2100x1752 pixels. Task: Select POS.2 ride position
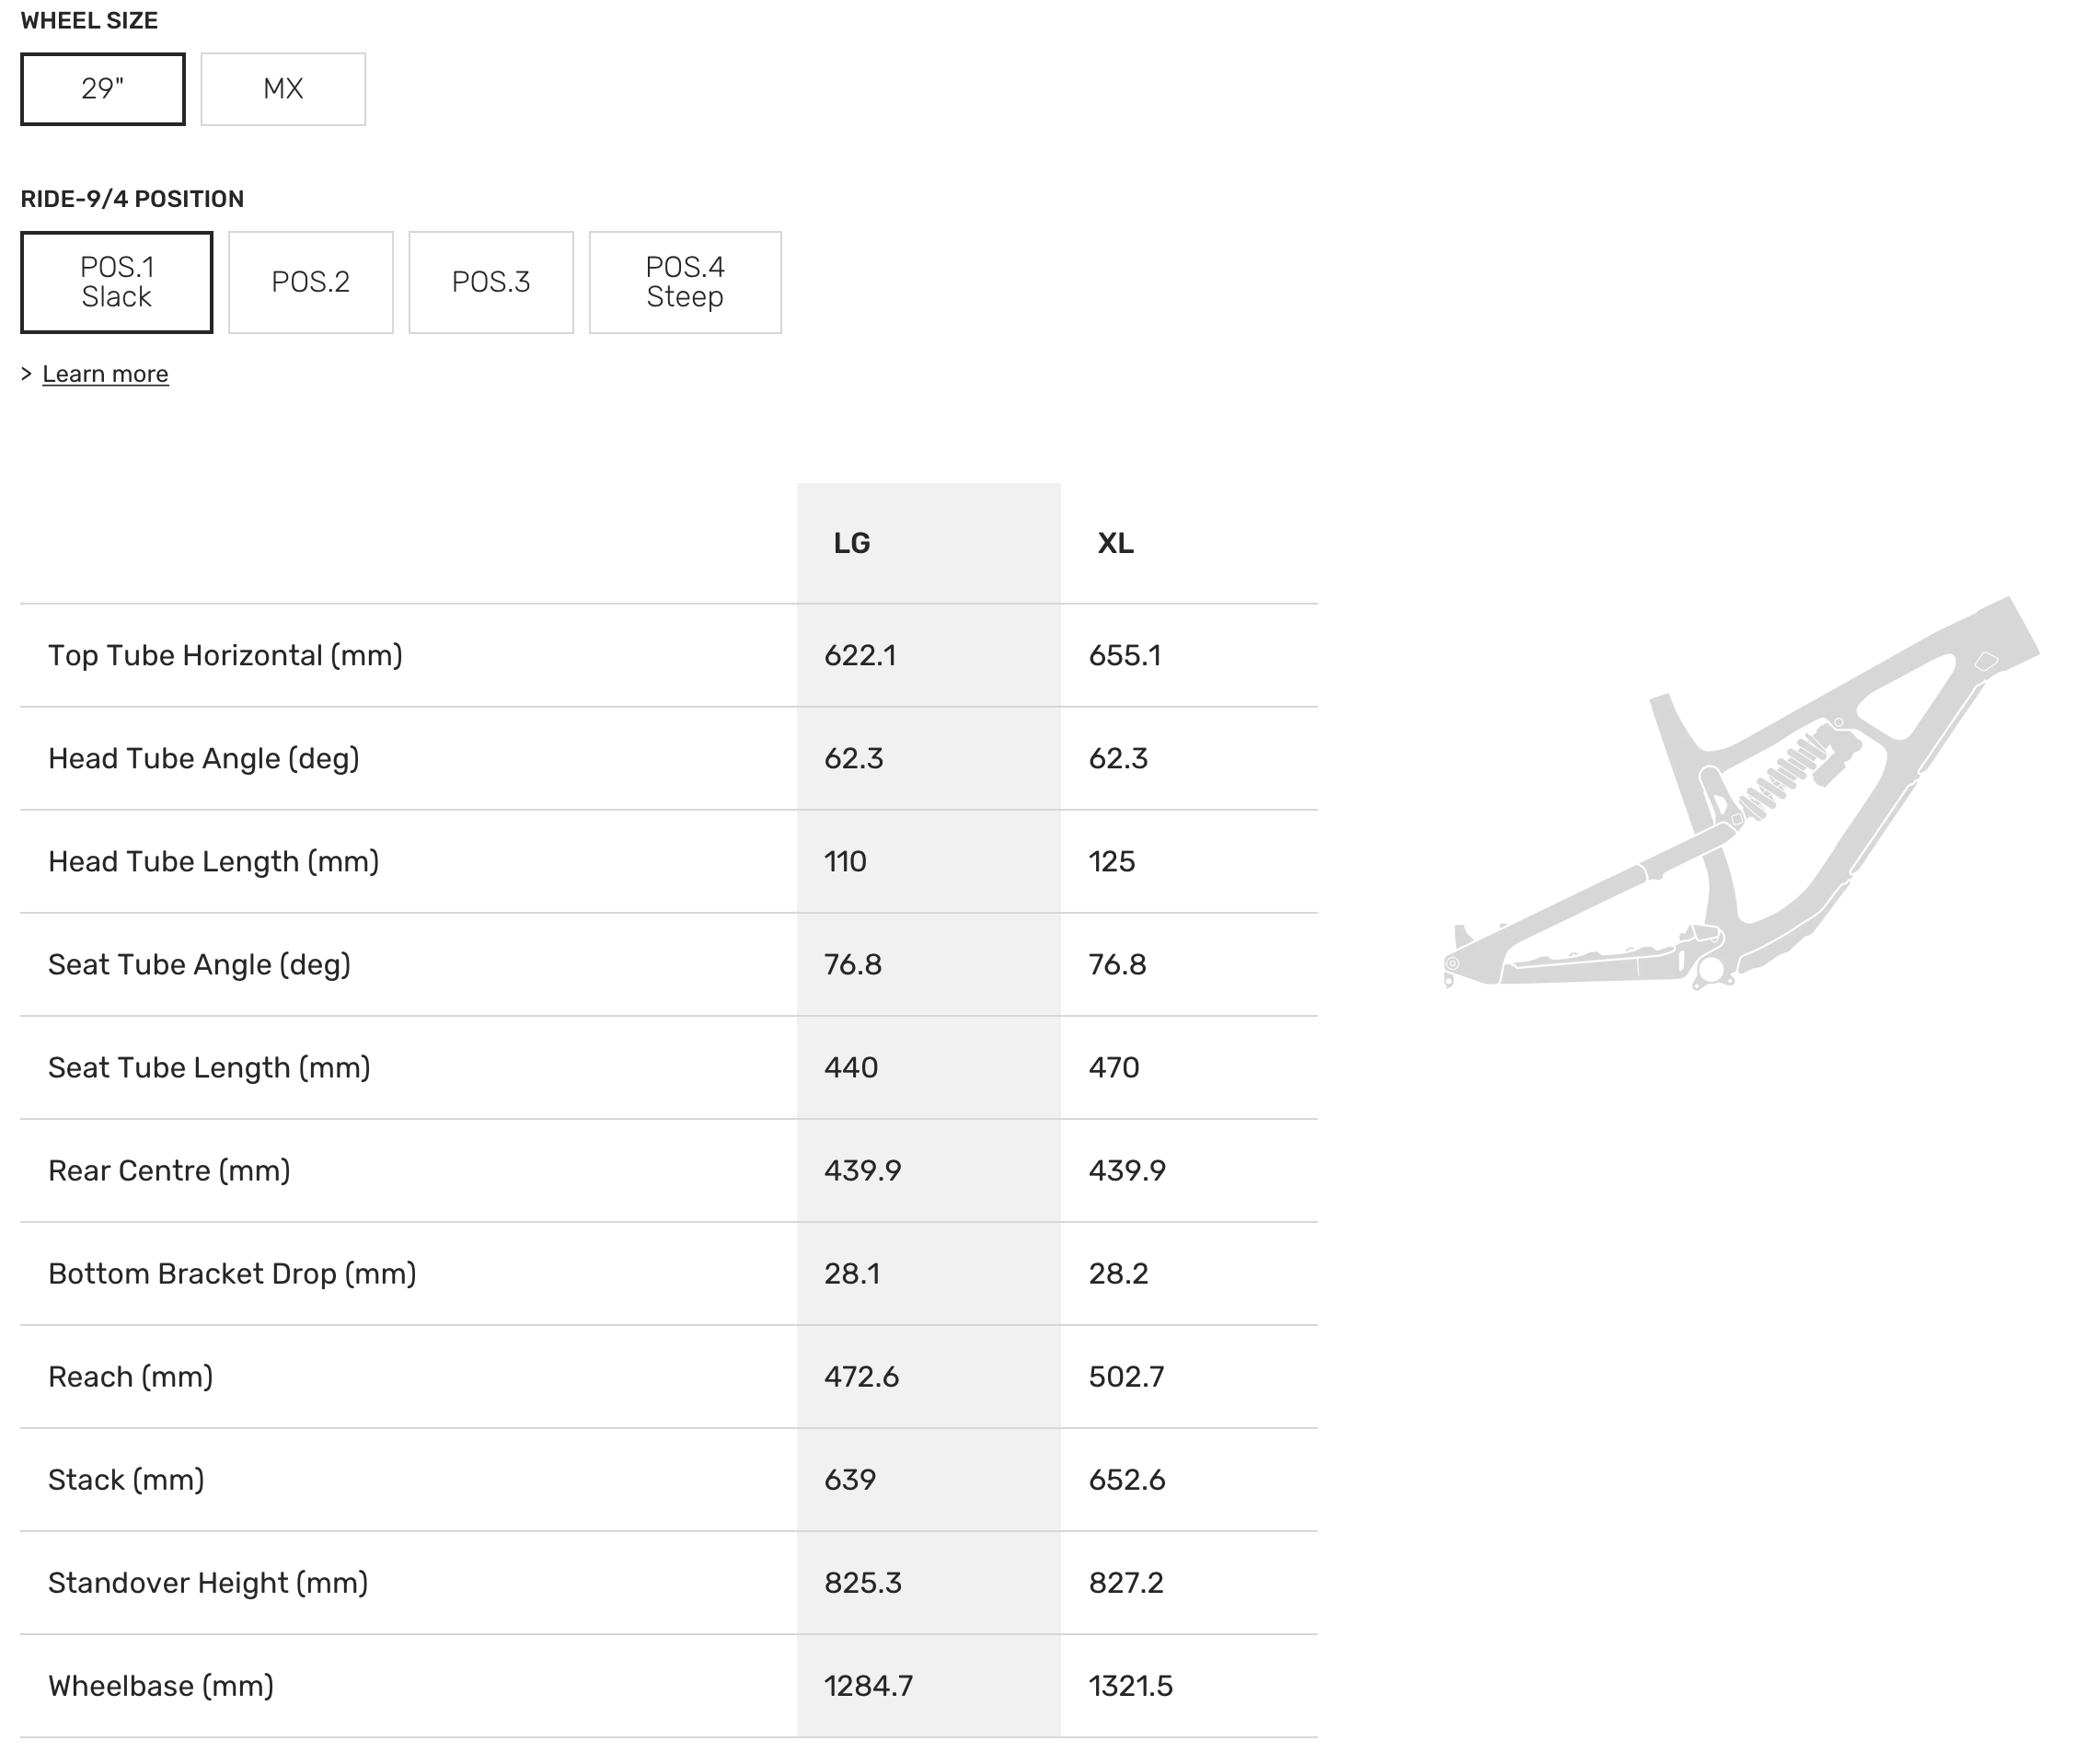coord(311,282)
